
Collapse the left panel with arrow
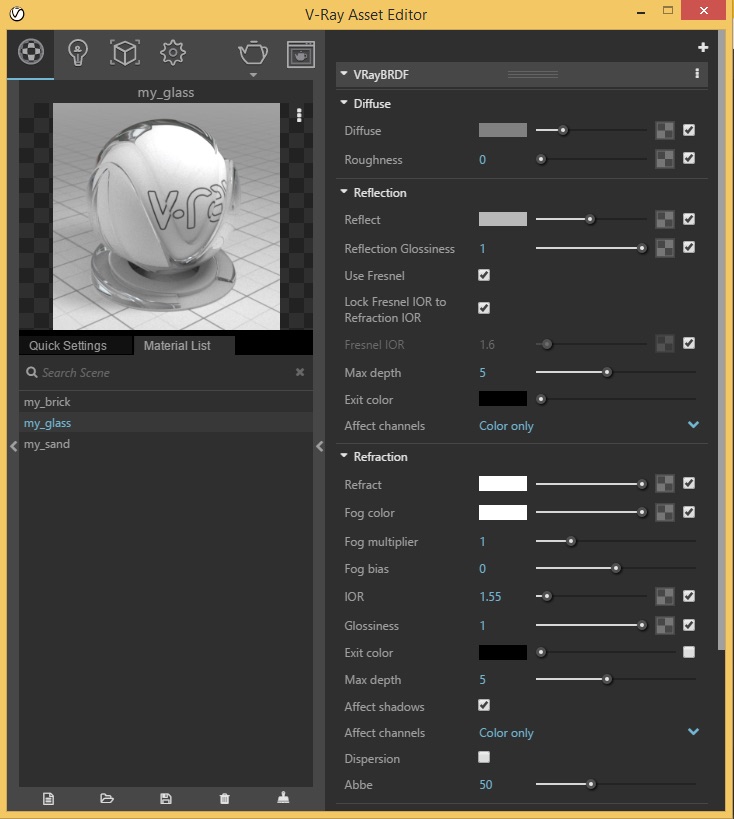coord(14,446)
